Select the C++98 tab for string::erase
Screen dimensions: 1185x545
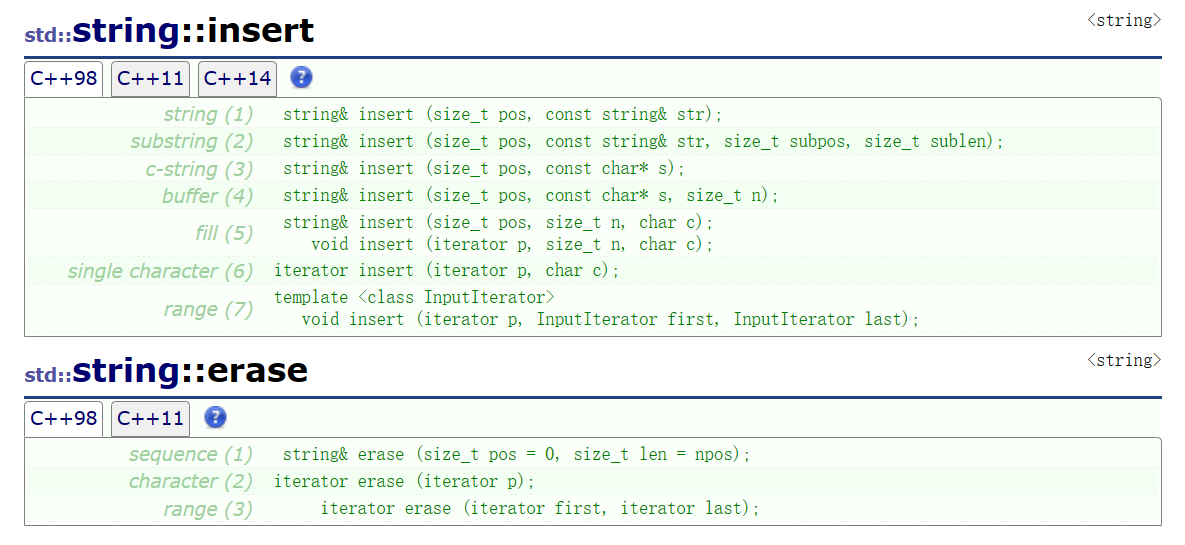click(x=64, y=418)
